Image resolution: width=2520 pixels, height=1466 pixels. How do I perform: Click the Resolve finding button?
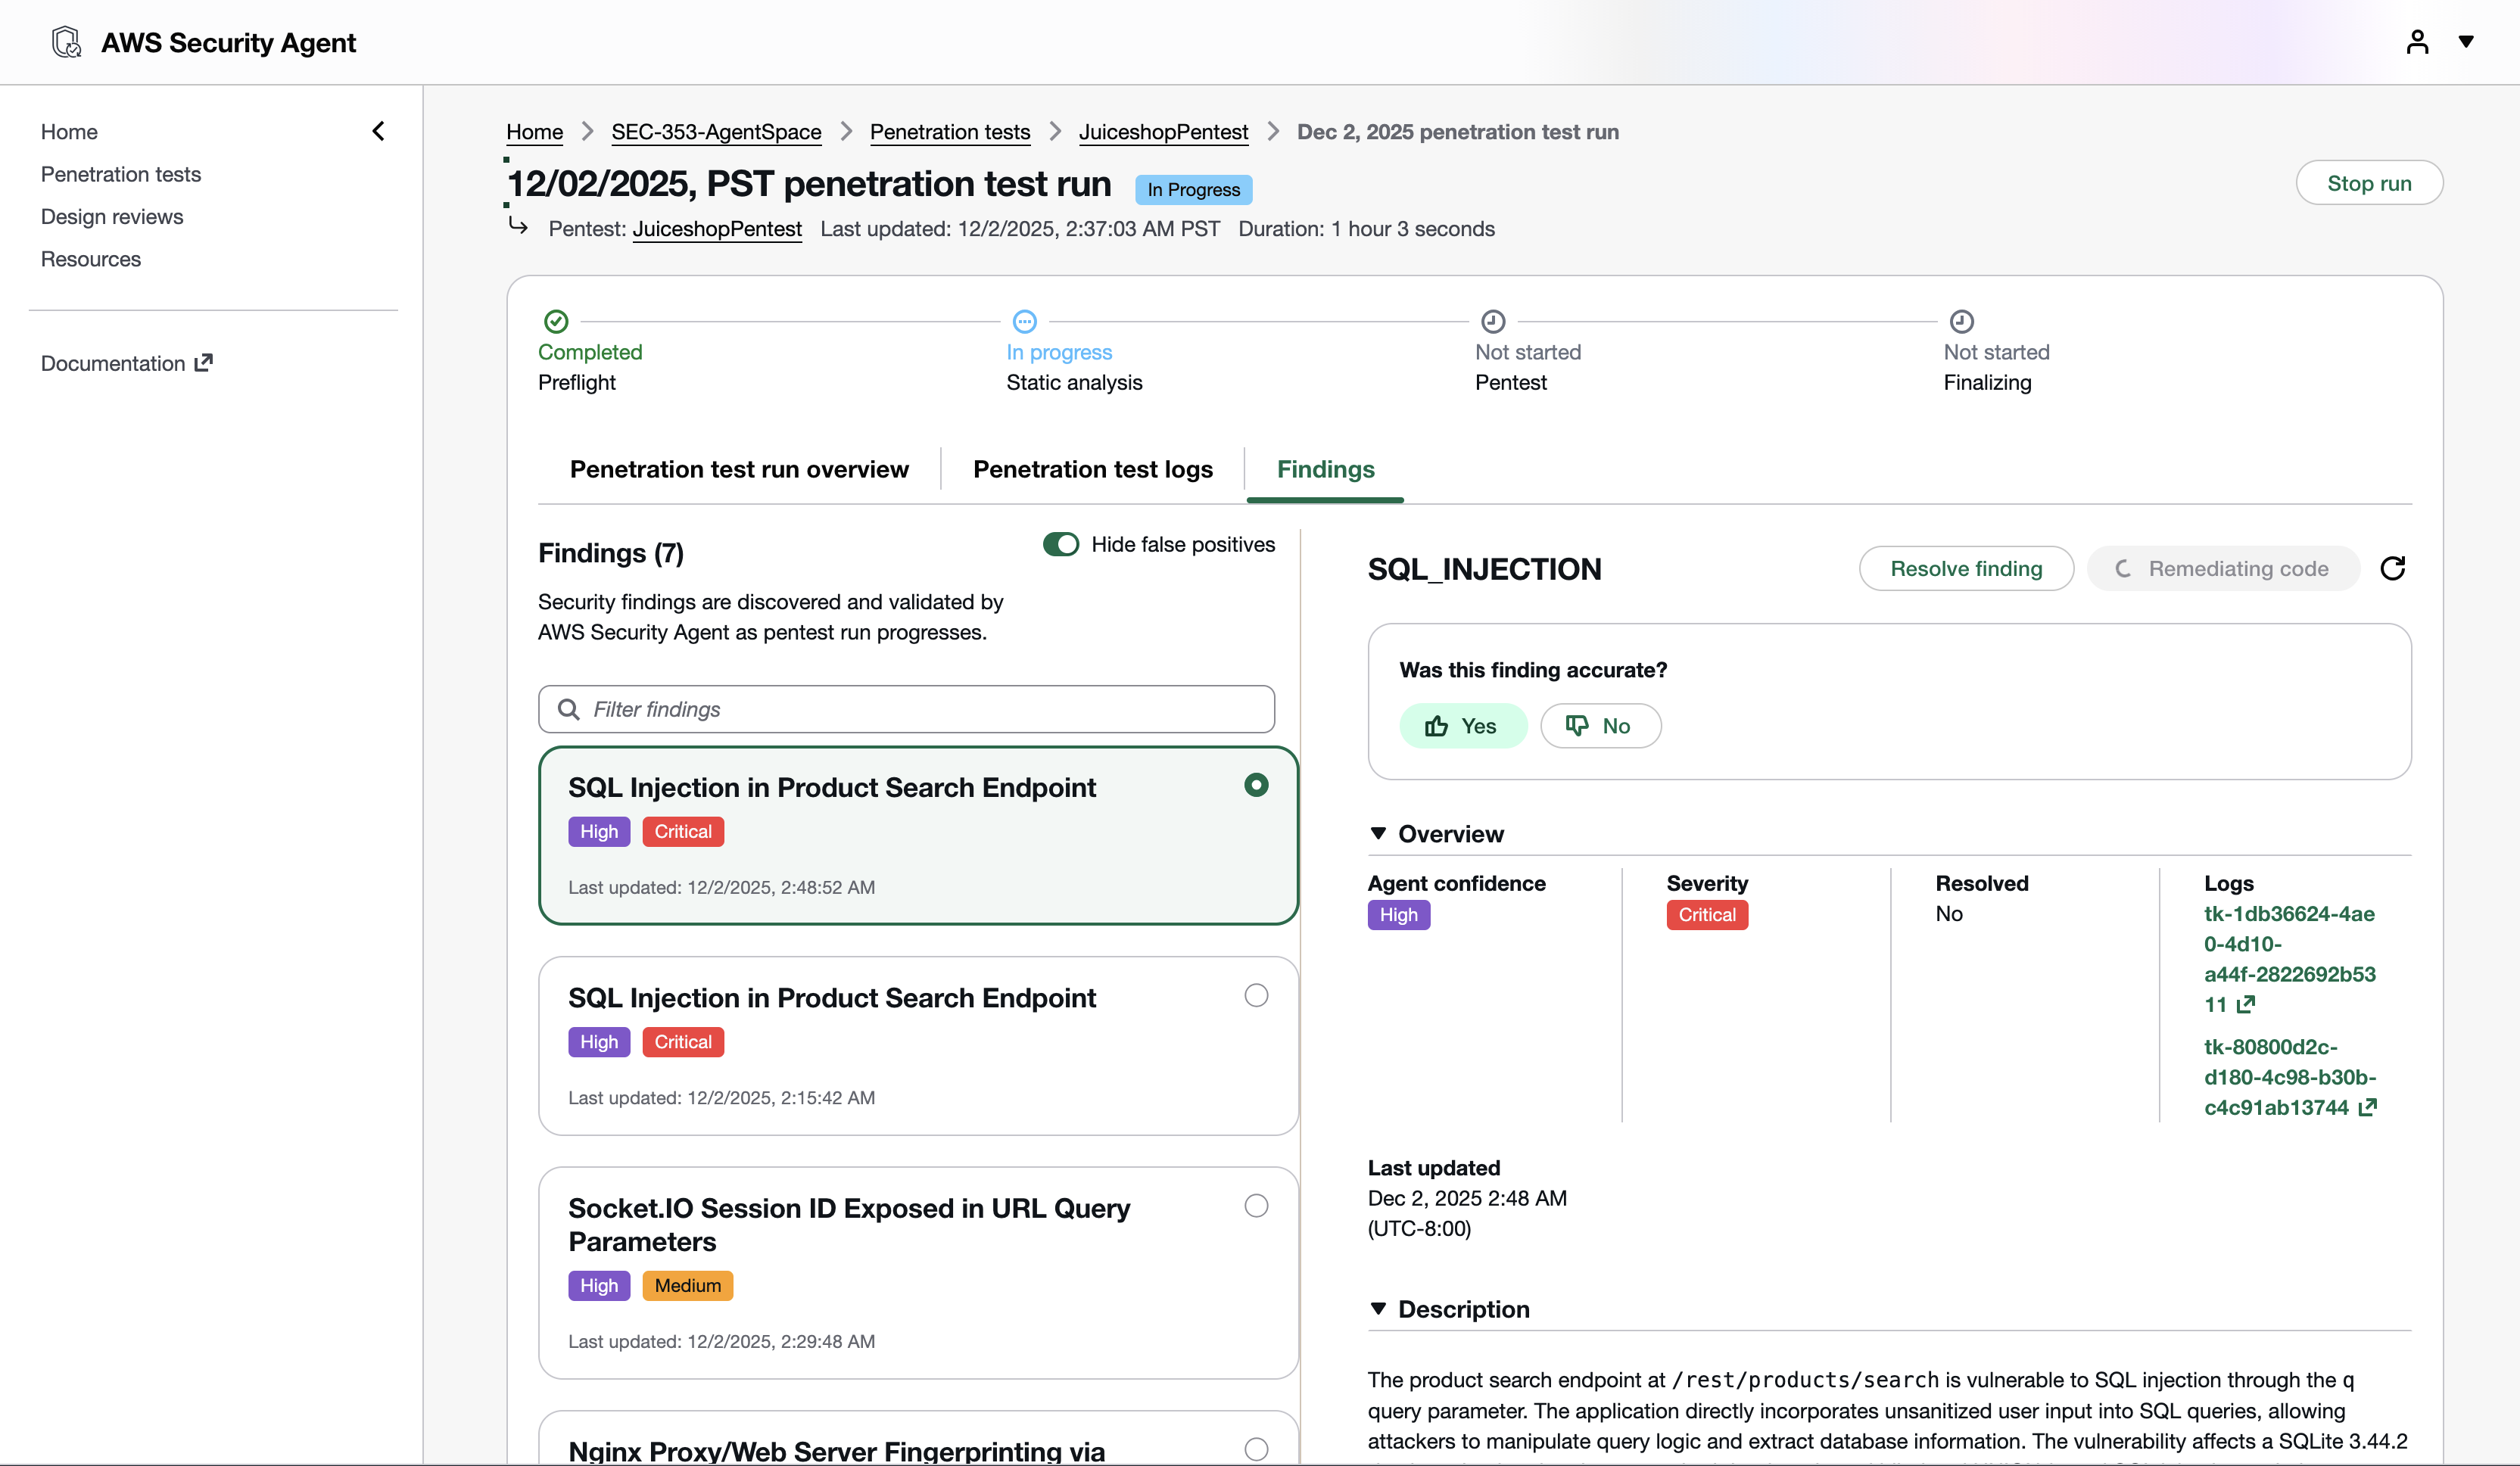pyautogui.click(x=1965, y=568)
